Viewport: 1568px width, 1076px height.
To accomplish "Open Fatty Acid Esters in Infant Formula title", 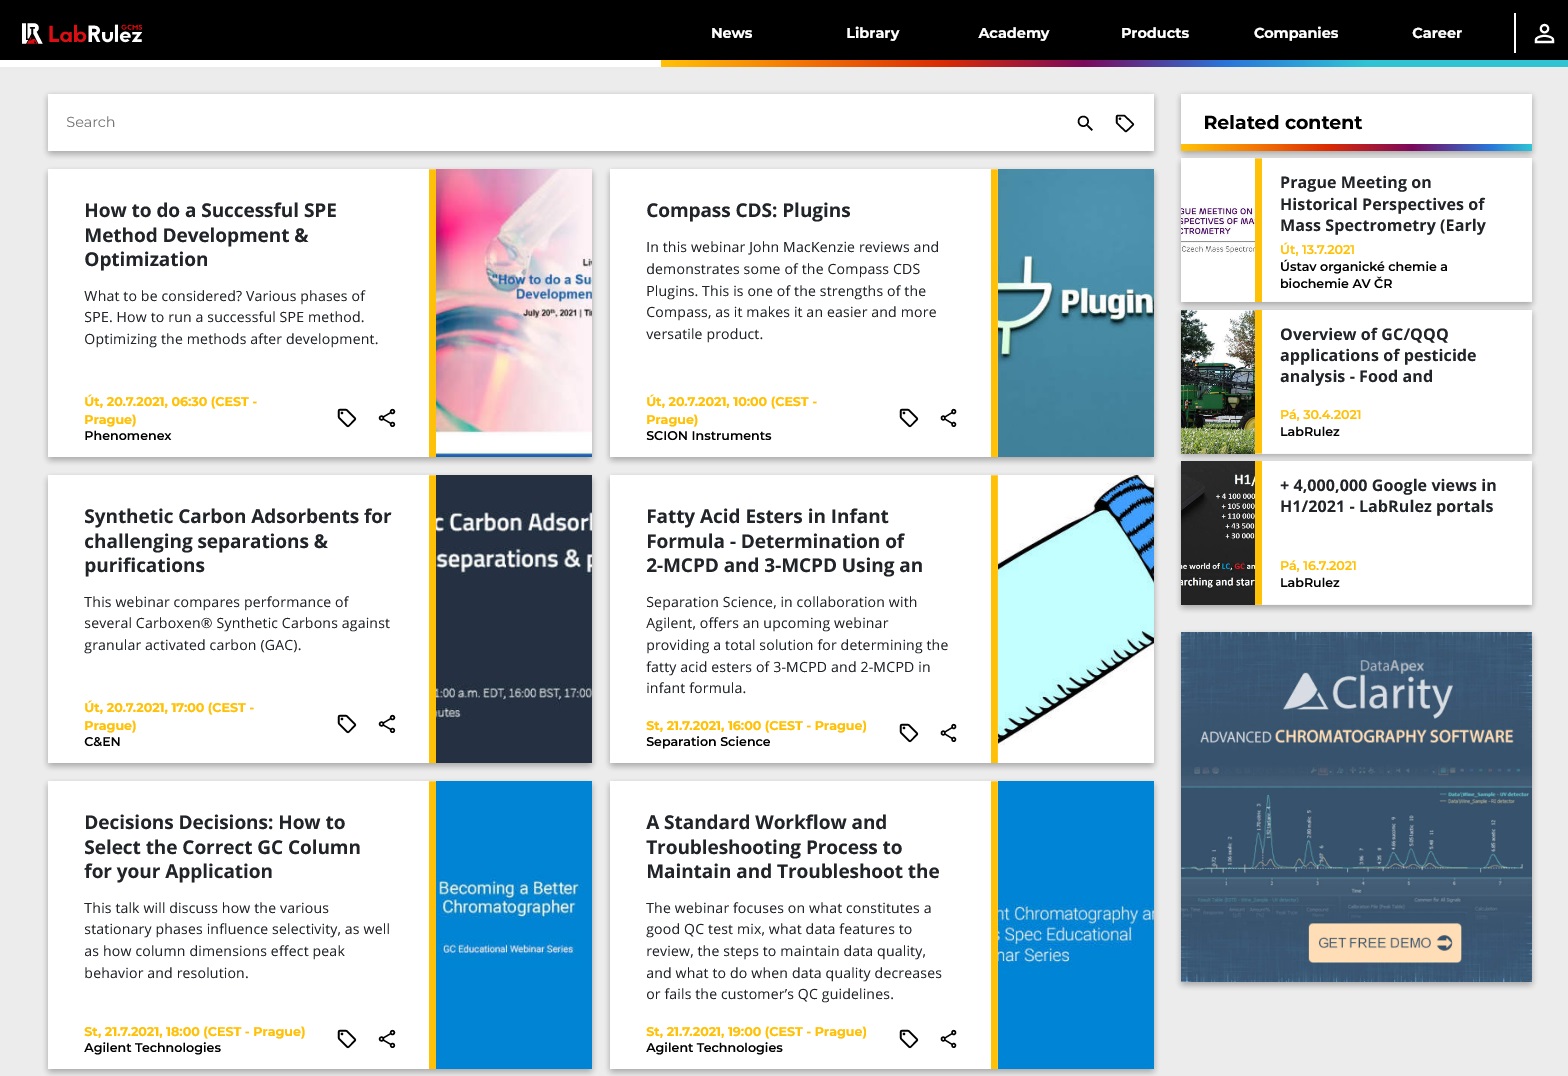I will (x=784, y=541).
